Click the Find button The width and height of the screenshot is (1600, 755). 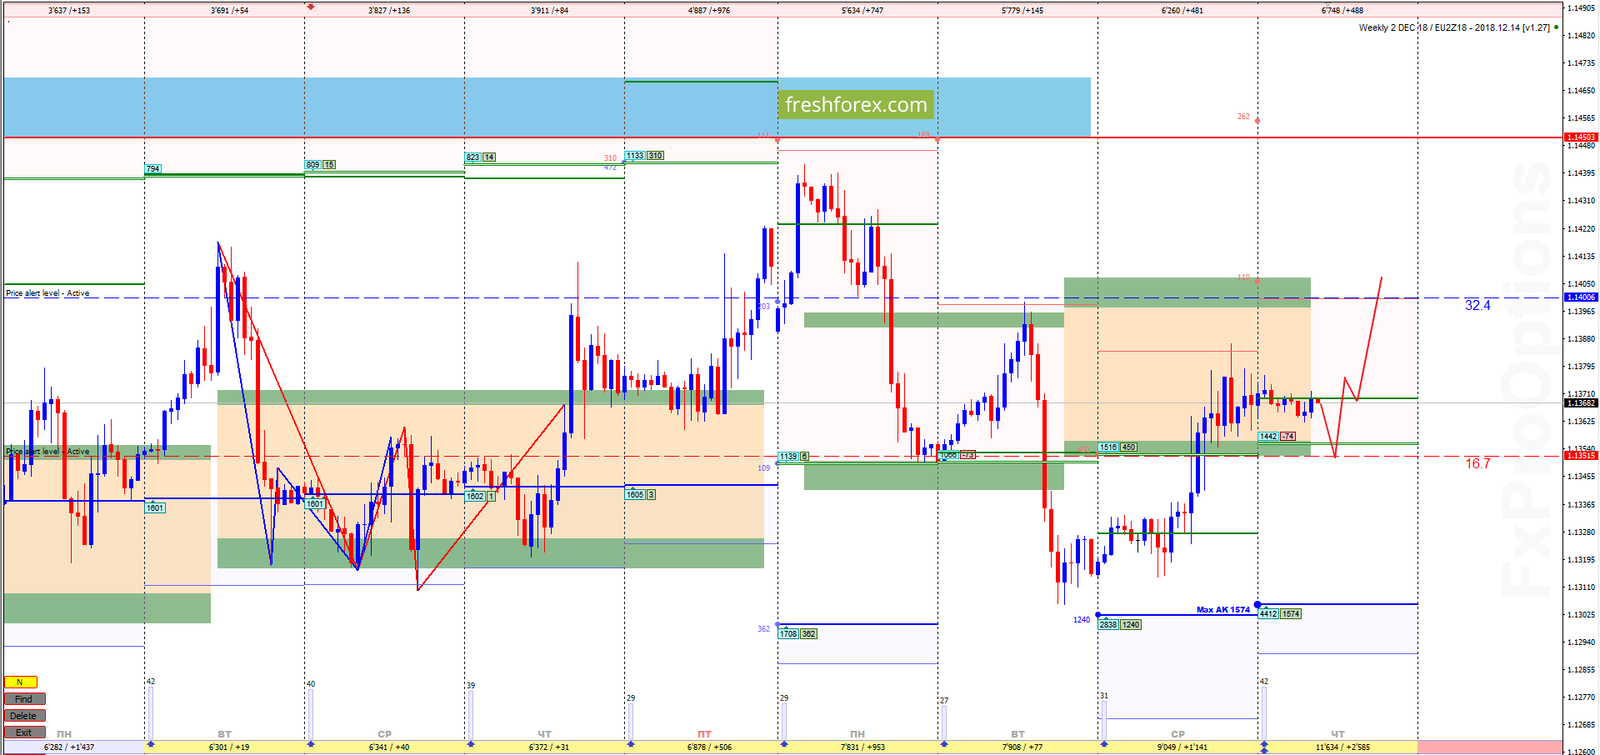24,699
